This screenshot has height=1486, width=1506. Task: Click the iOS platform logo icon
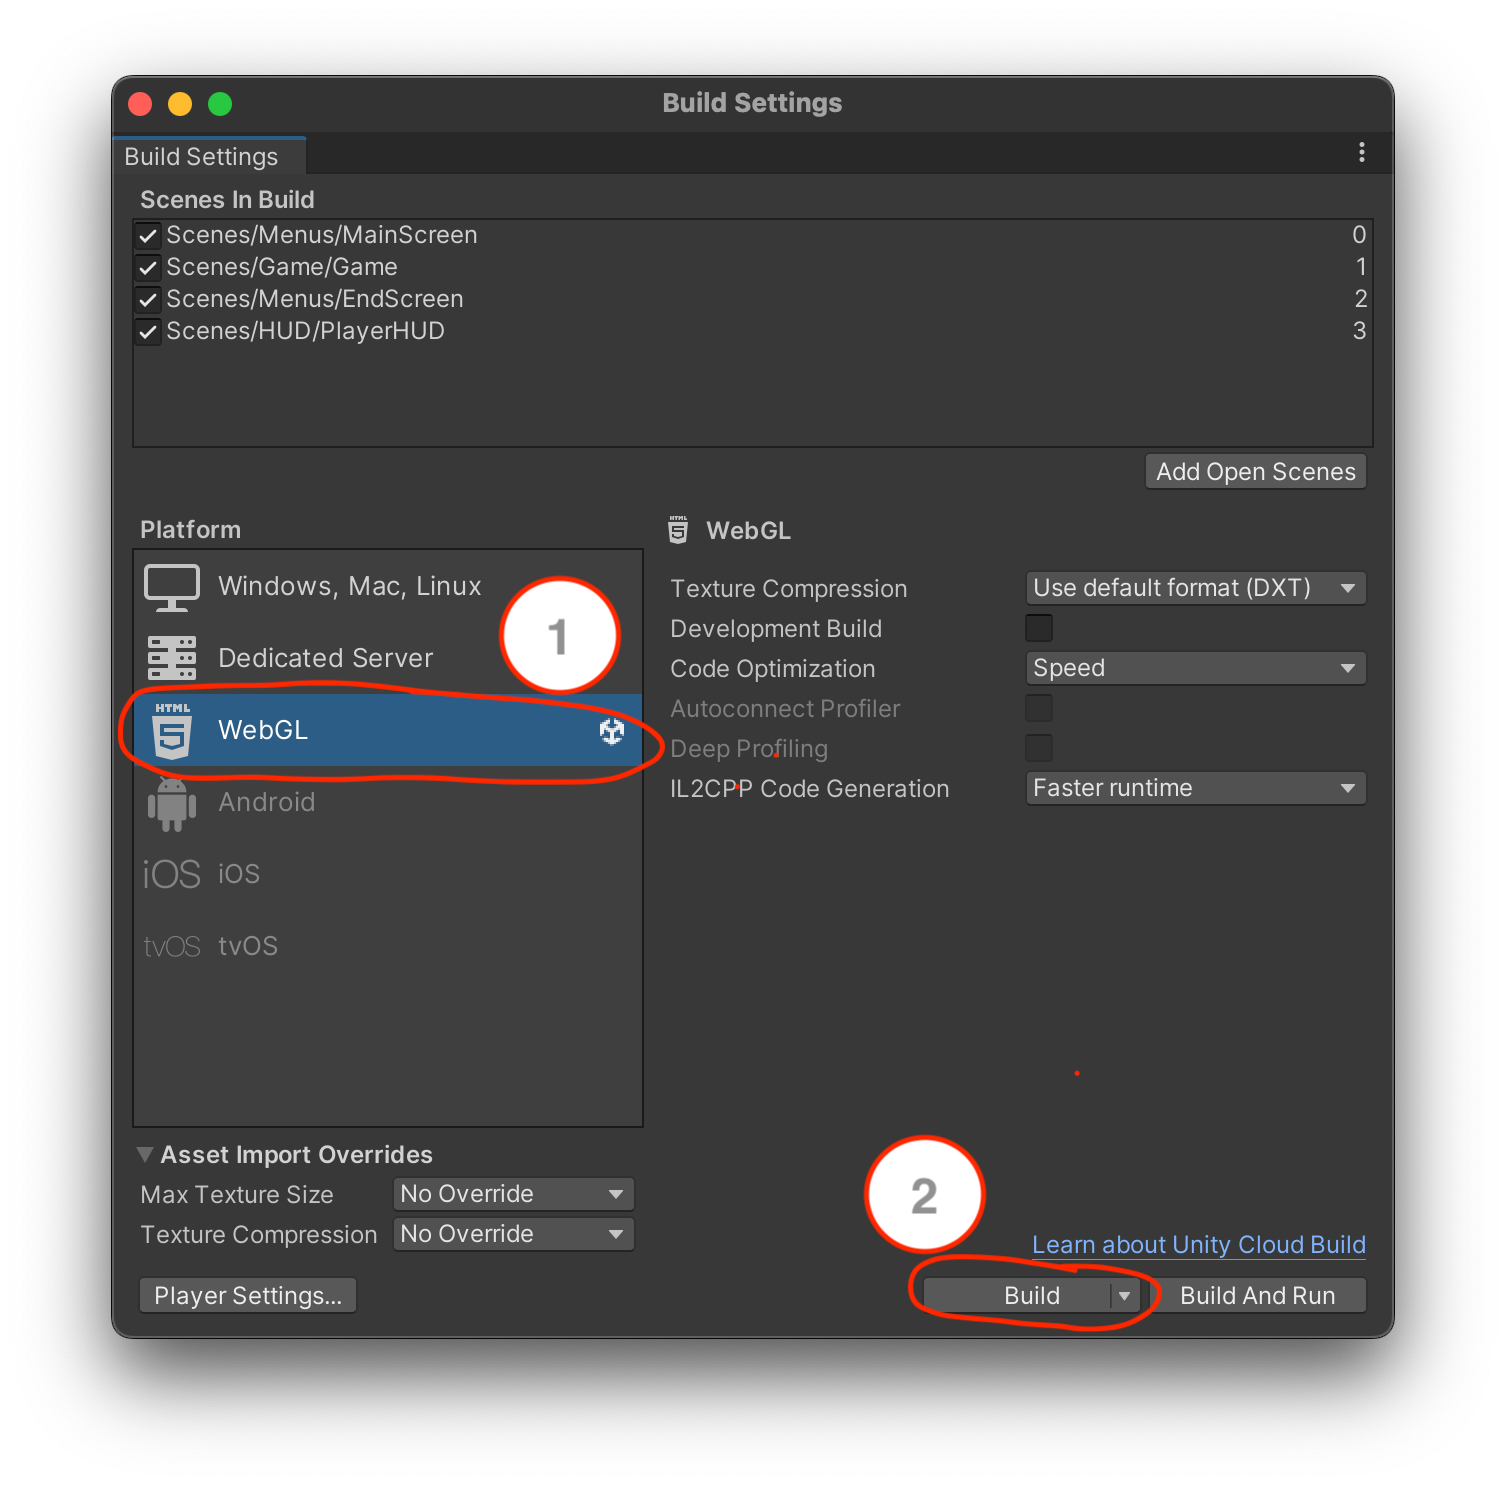(x=172, y=875)
